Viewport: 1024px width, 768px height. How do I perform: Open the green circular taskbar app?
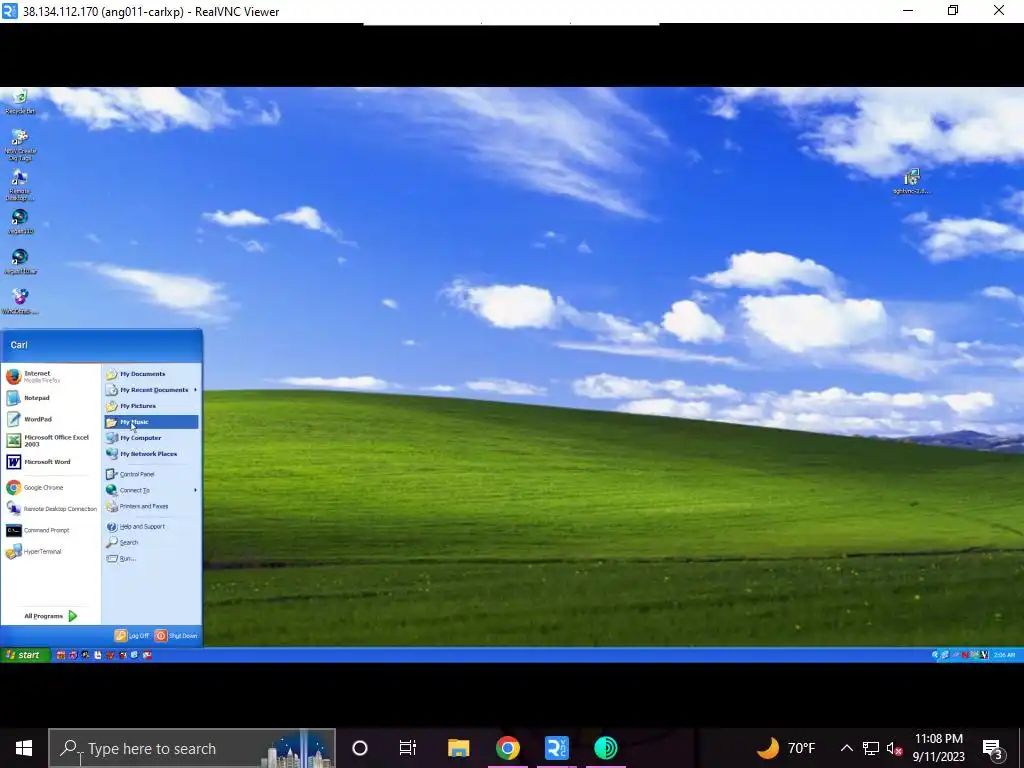pyautogui.click(x=605, y=748)
